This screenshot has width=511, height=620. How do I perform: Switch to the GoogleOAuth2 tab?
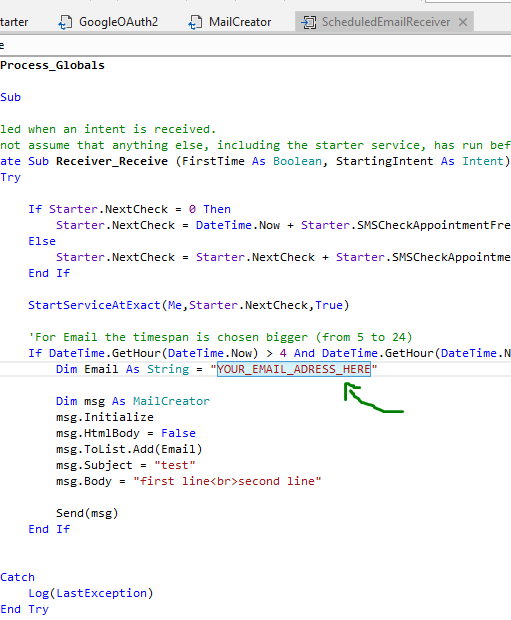pyautogui.click(x=108, y=22)
